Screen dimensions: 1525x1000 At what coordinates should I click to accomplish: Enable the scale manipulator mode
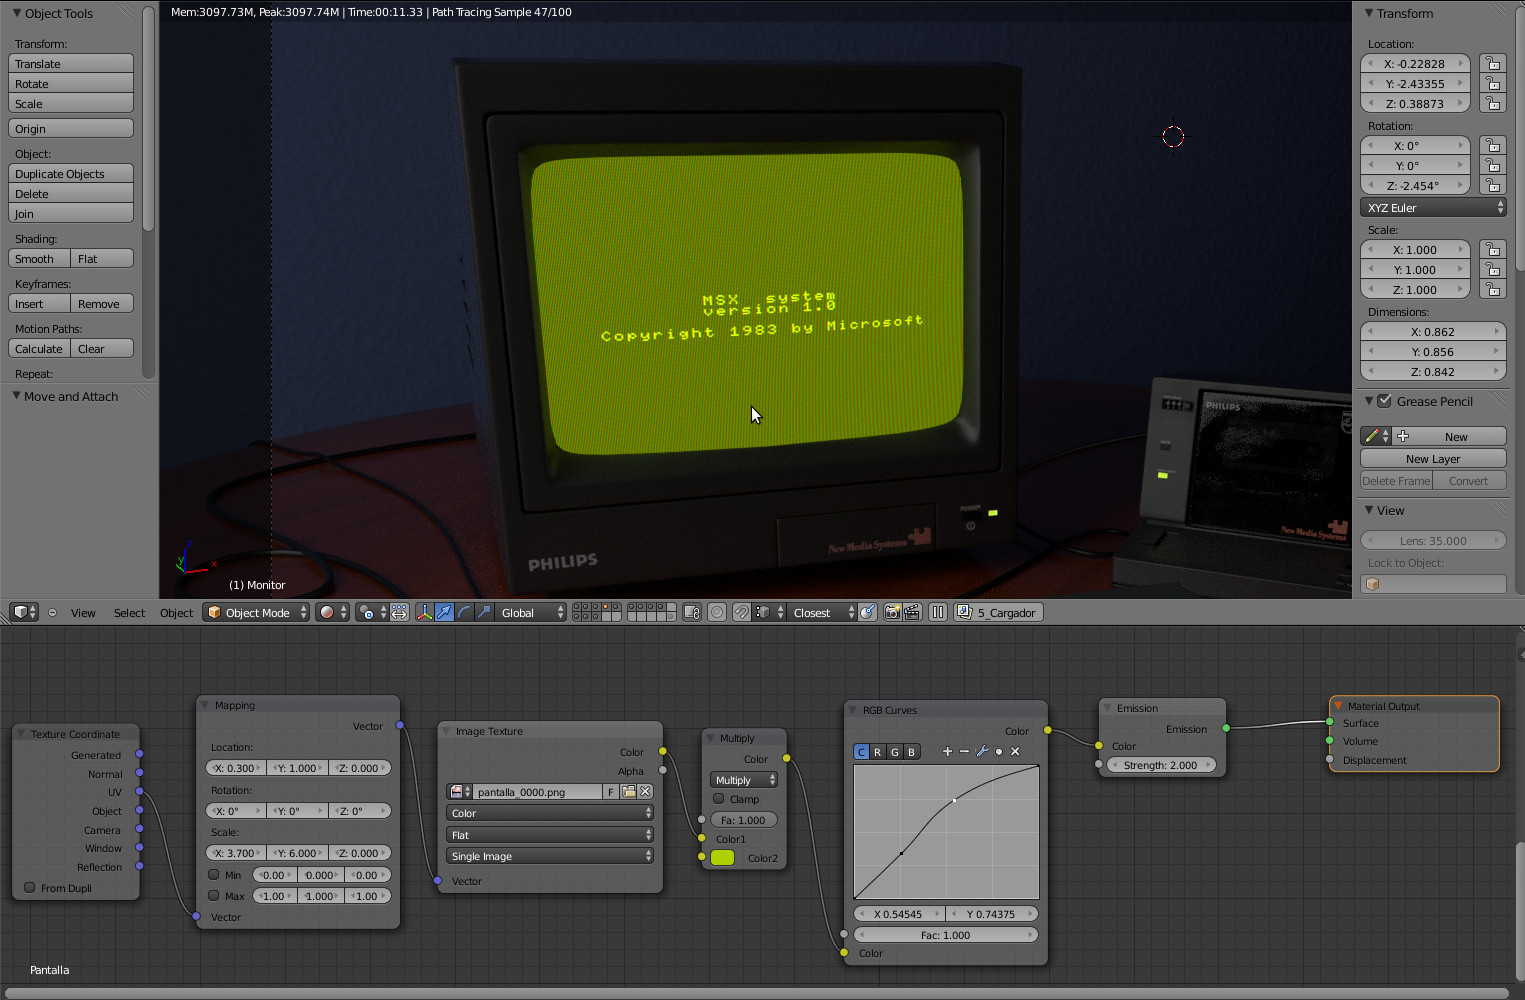484,612
